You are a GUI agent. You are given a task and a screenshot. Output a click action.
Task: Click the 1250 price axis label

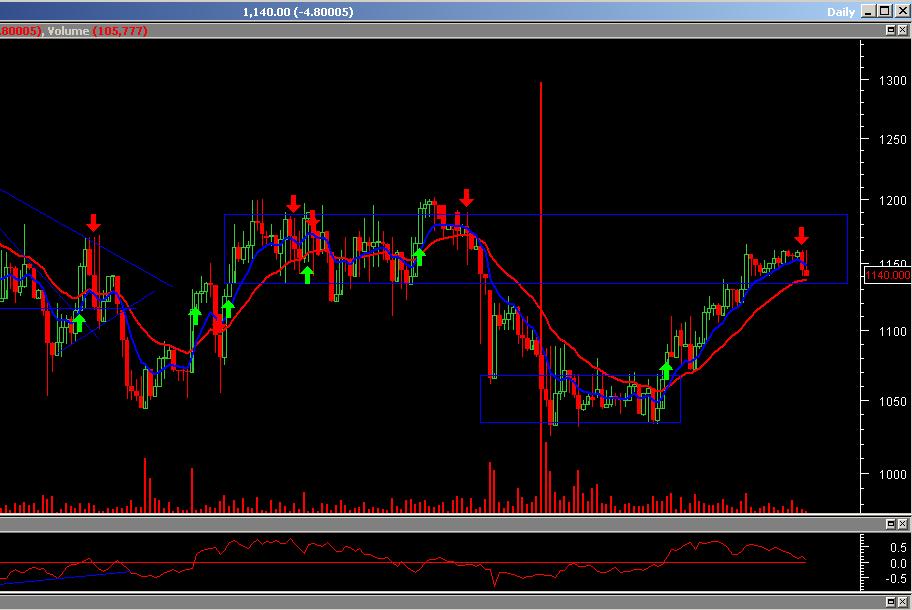(x=892, y=140)
